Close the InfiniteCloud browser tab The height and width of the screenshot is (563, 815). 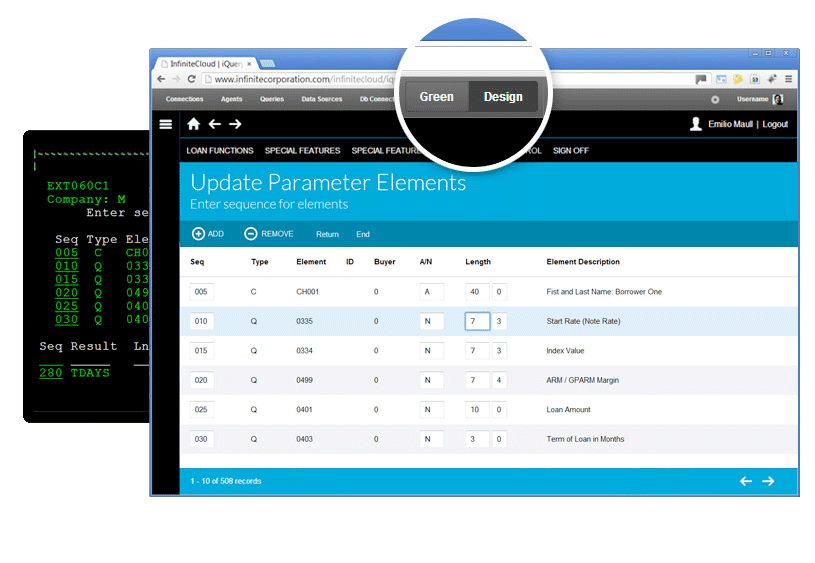(249, 64)
